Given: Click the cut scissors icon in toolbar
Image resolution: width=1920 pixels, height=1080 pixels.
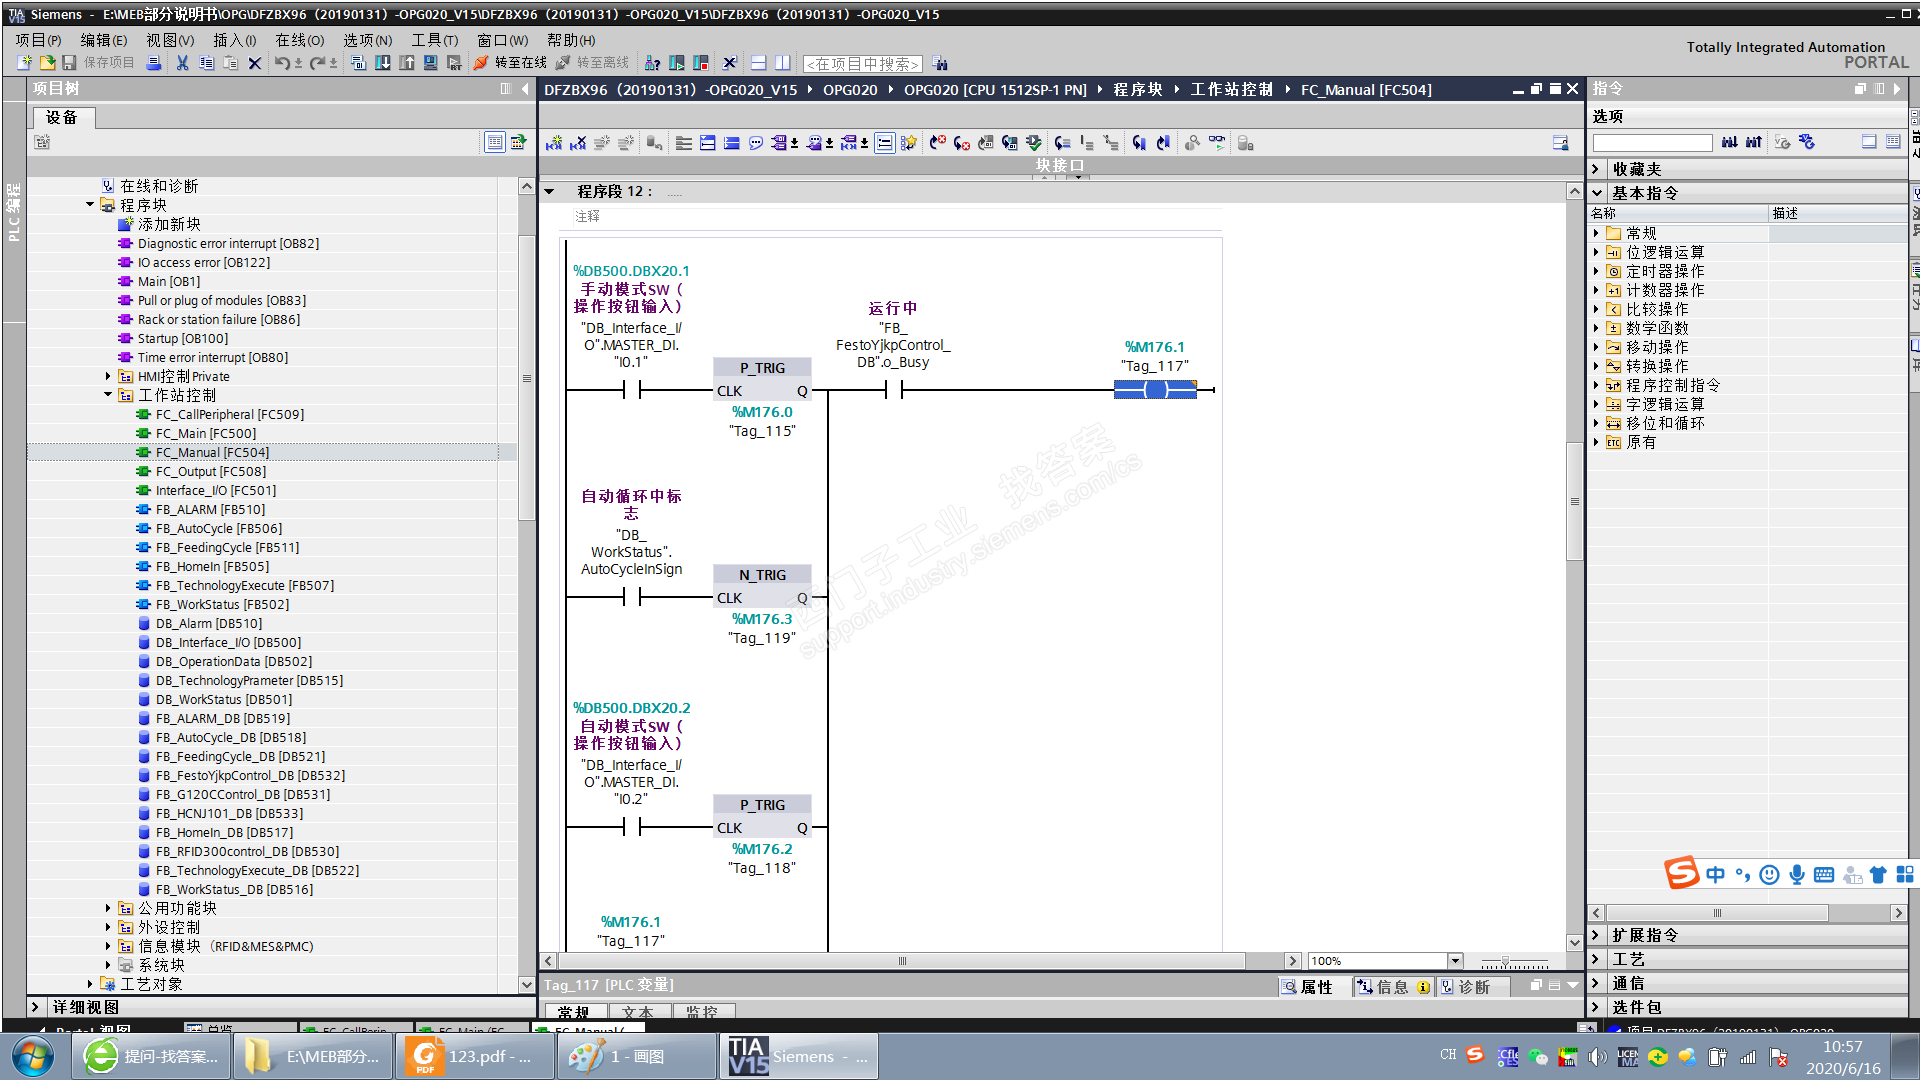Looking at the screenshot, I should 182,63.
